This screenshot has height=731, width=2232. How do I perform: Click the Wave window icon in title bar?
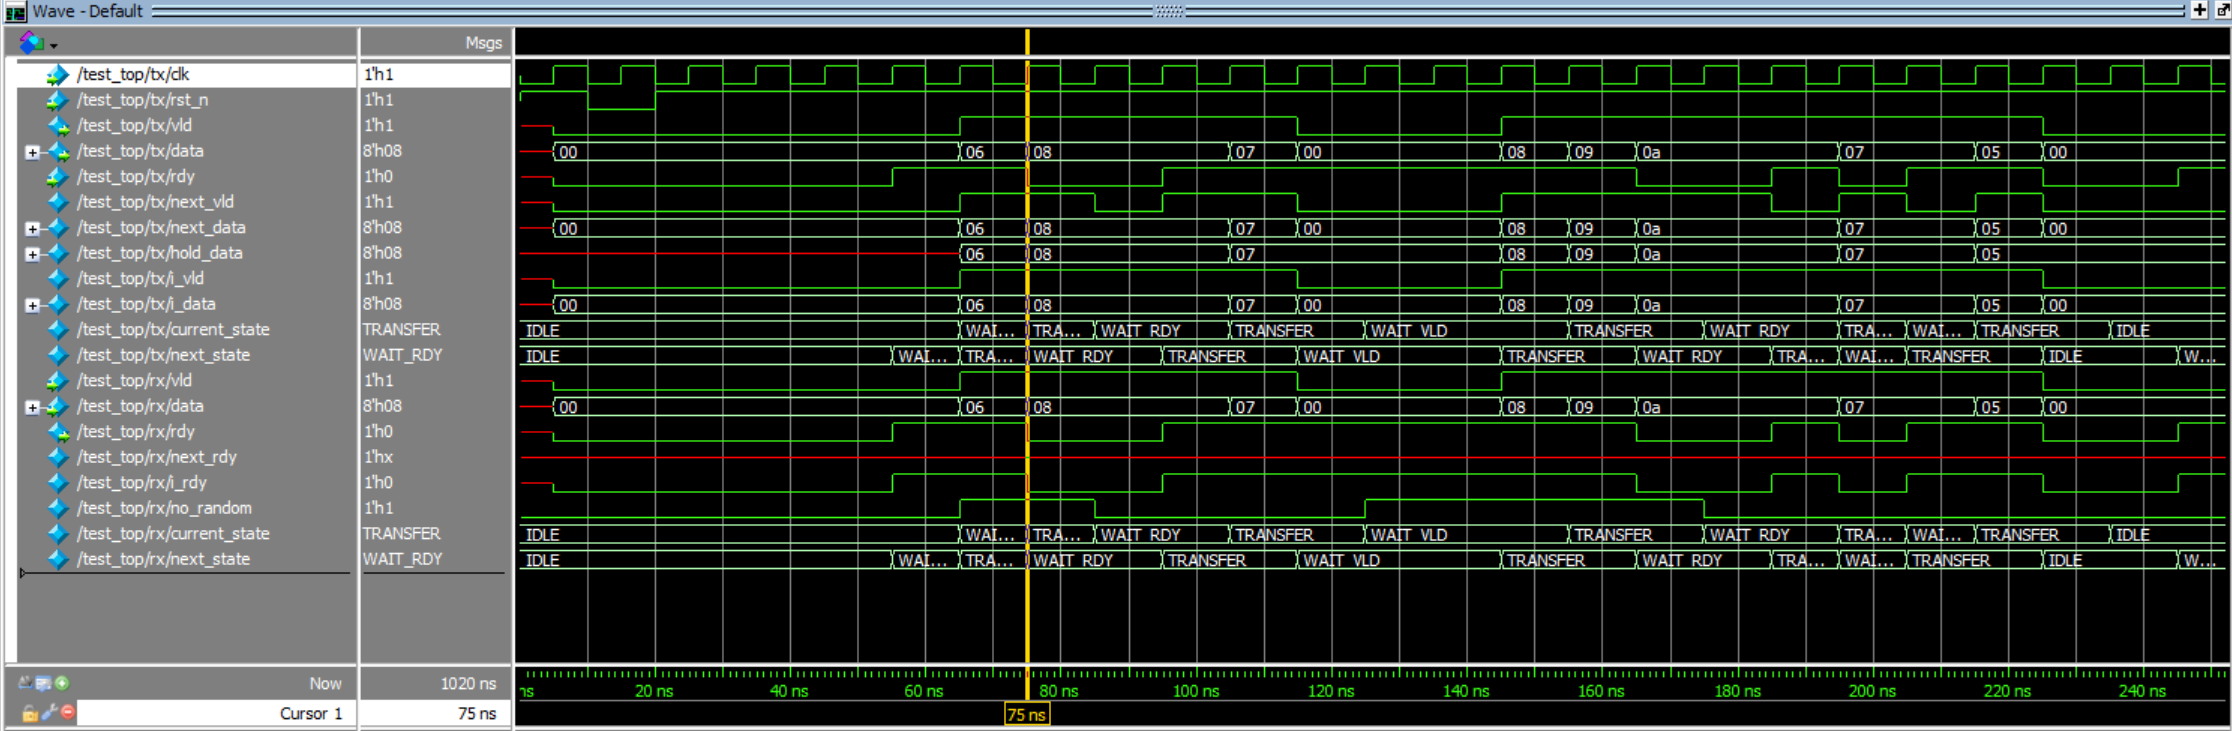15,12
